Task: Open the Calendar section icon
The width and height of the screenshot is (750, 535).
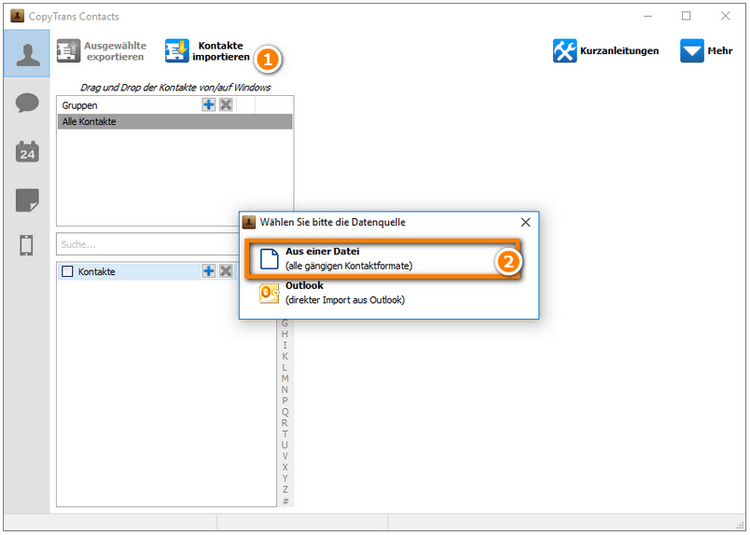Action: tap(27, 152)
